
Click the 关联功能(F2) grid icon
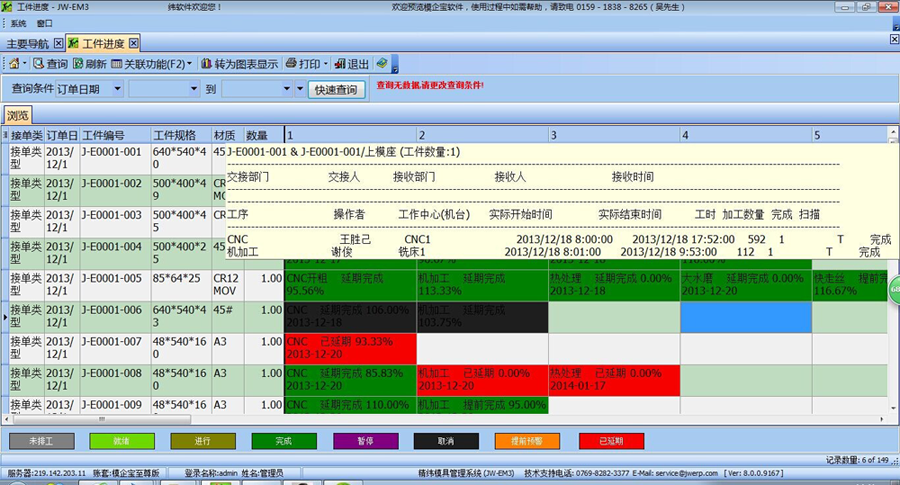[x=117, y=64]
